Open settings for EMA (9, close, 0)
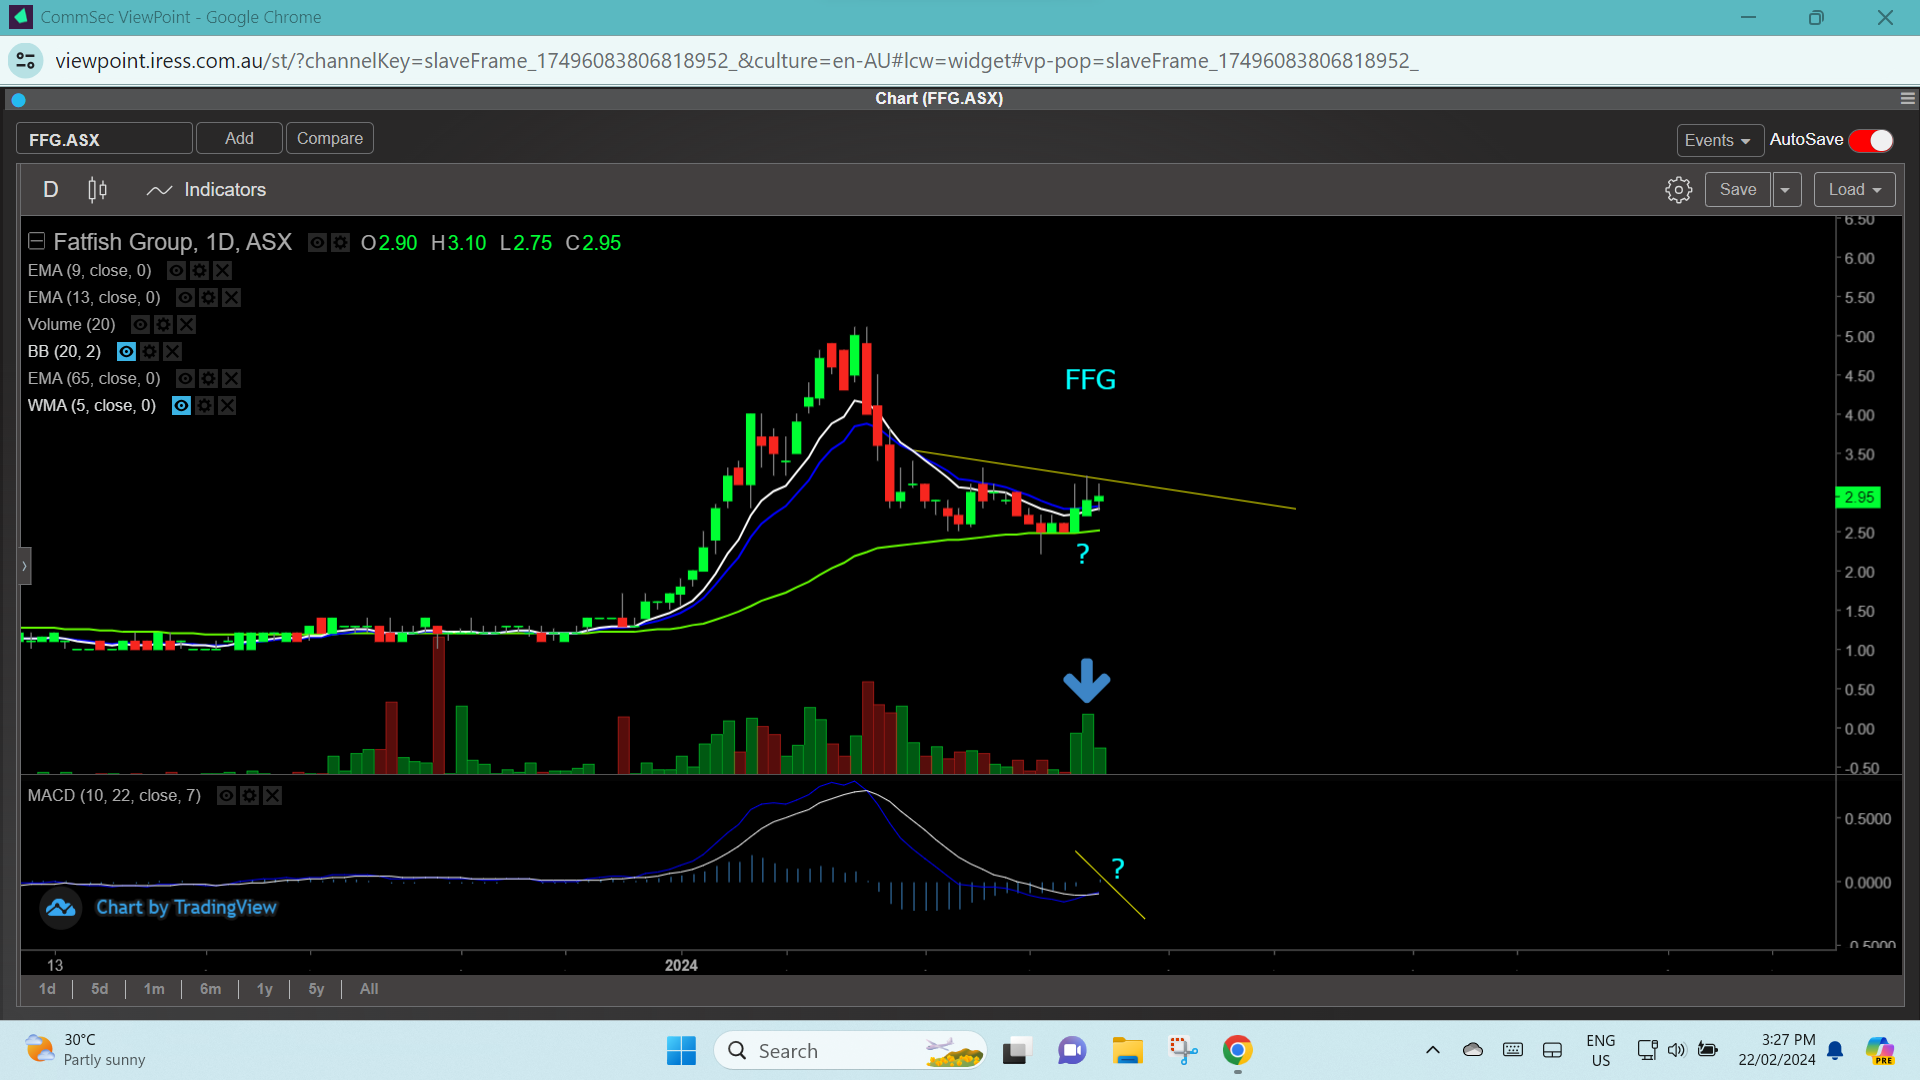 [x=199, y=271]
